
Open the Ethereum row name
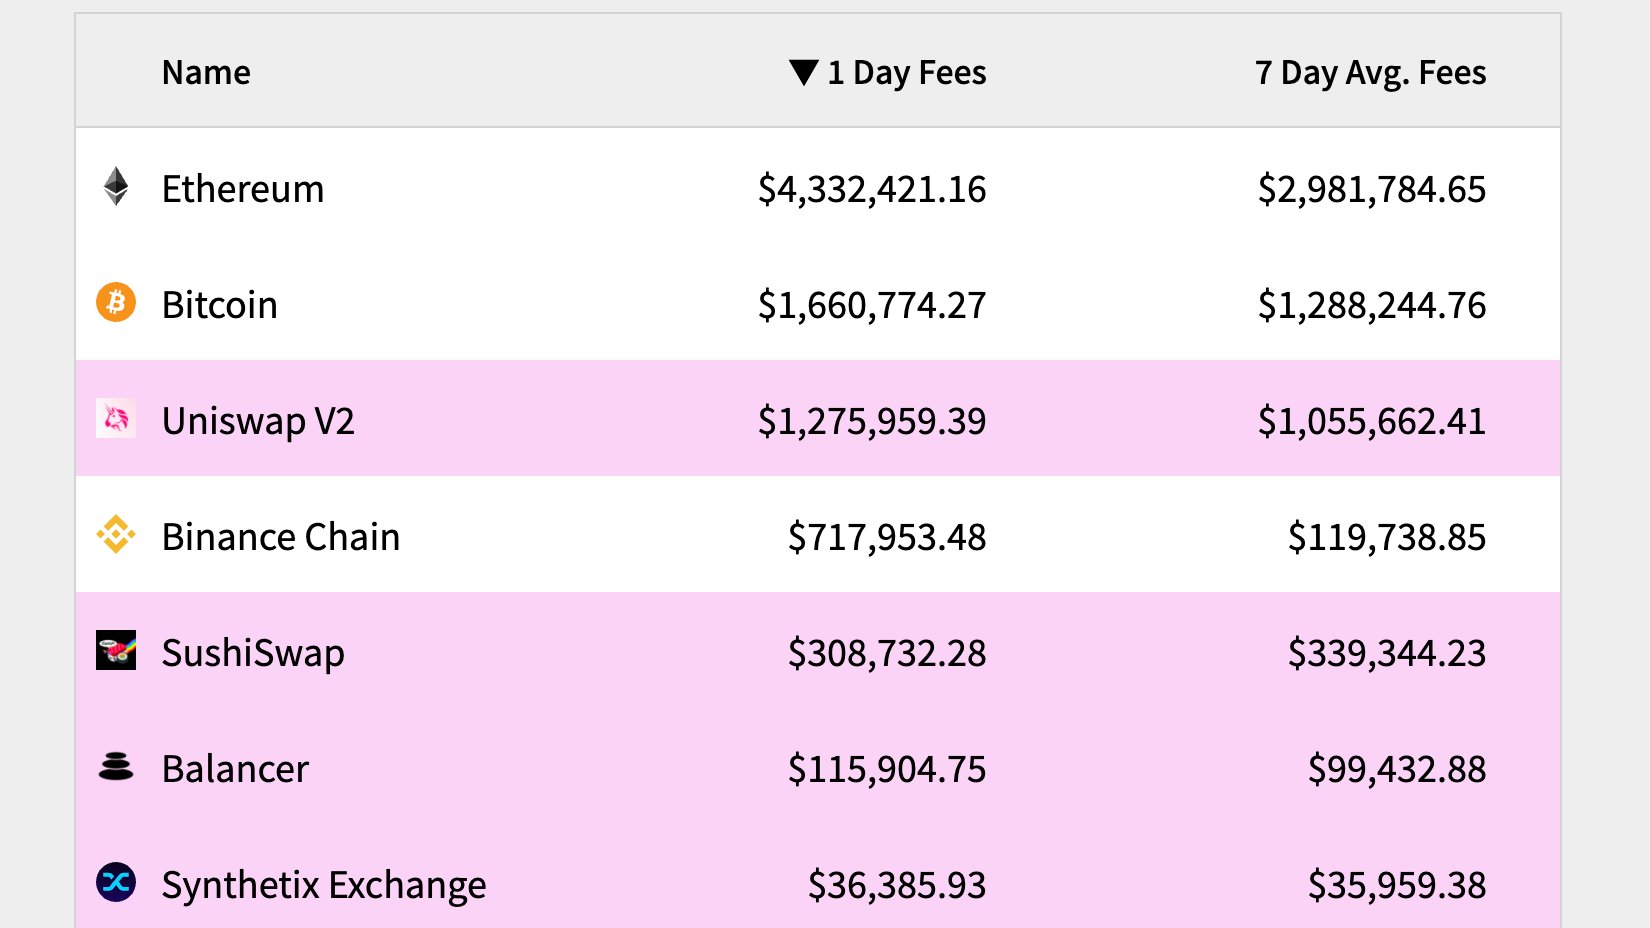point(243,189)
